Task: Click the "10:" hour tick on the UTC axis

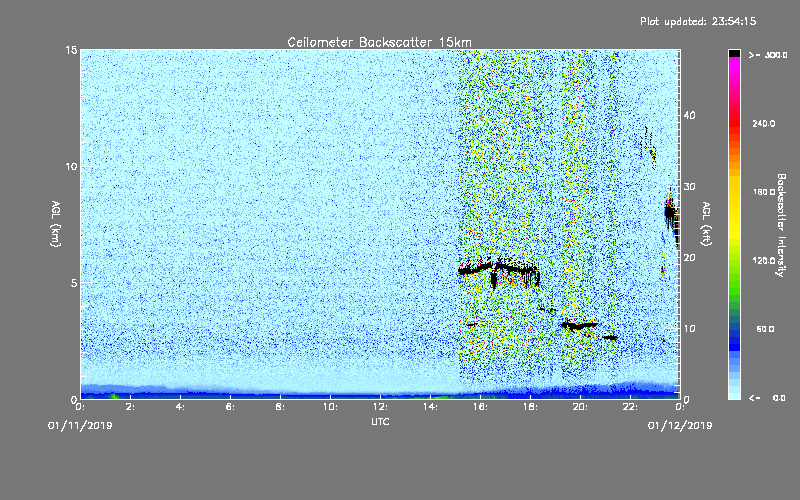Action: point(331,407)
